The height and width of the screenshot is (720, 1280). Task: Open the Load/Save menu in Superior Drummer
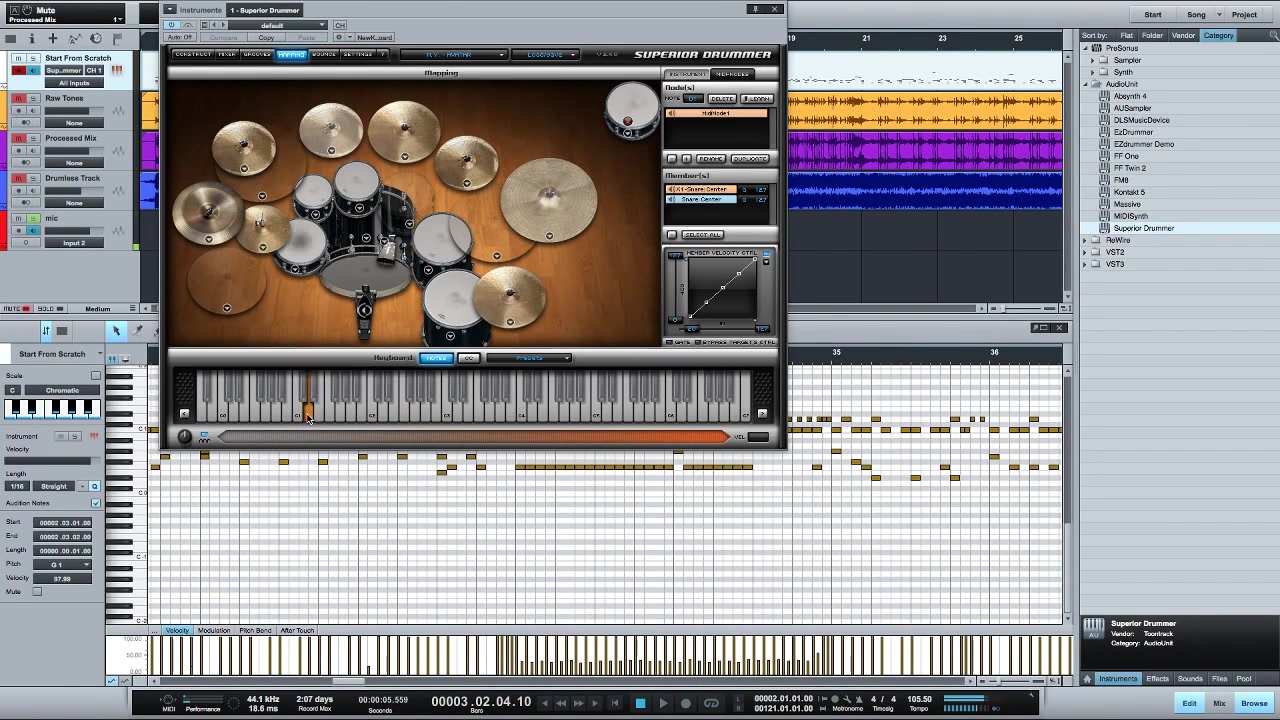546,54
